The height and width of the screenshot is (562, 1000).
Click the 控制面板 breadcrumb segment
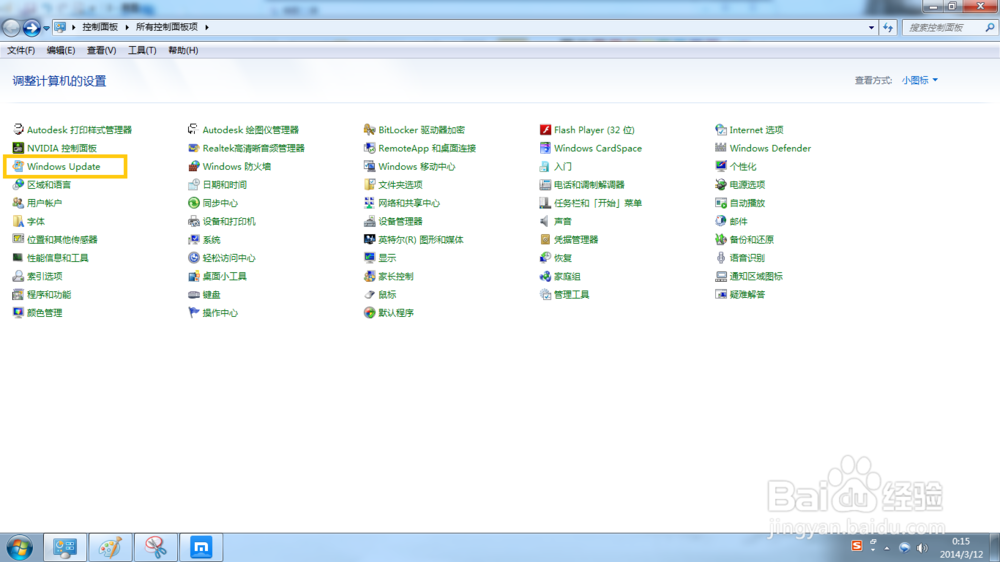click(x=100, y=27)
